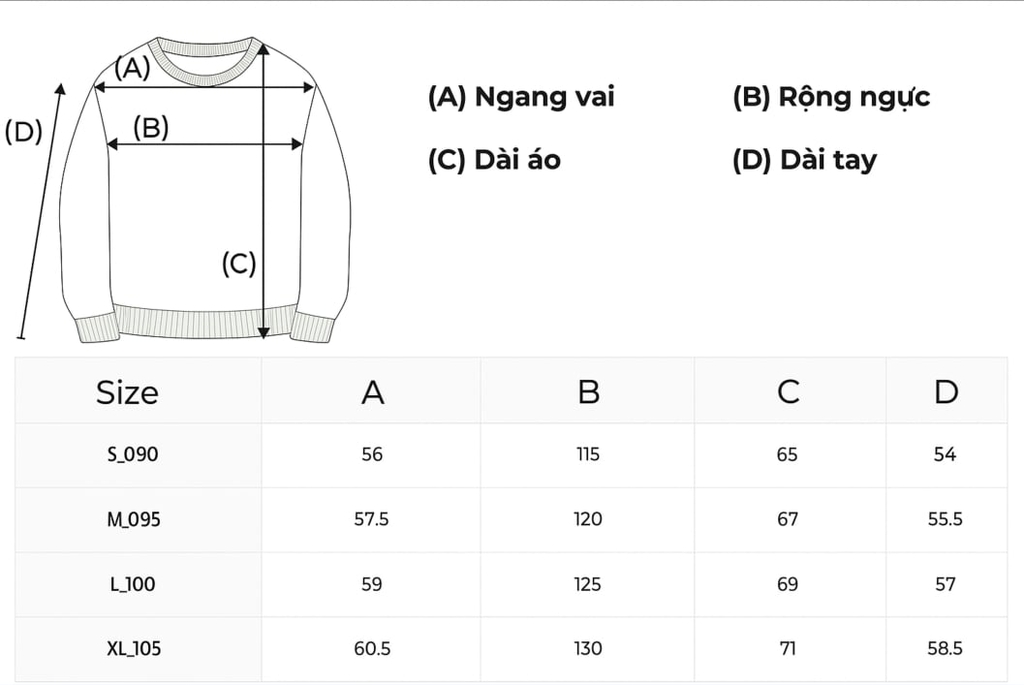Image resolution: width=1024 pixels, height=685 pixels.
Task: Click the "(C) Dài áo" legend text
Action: (494, 160)
